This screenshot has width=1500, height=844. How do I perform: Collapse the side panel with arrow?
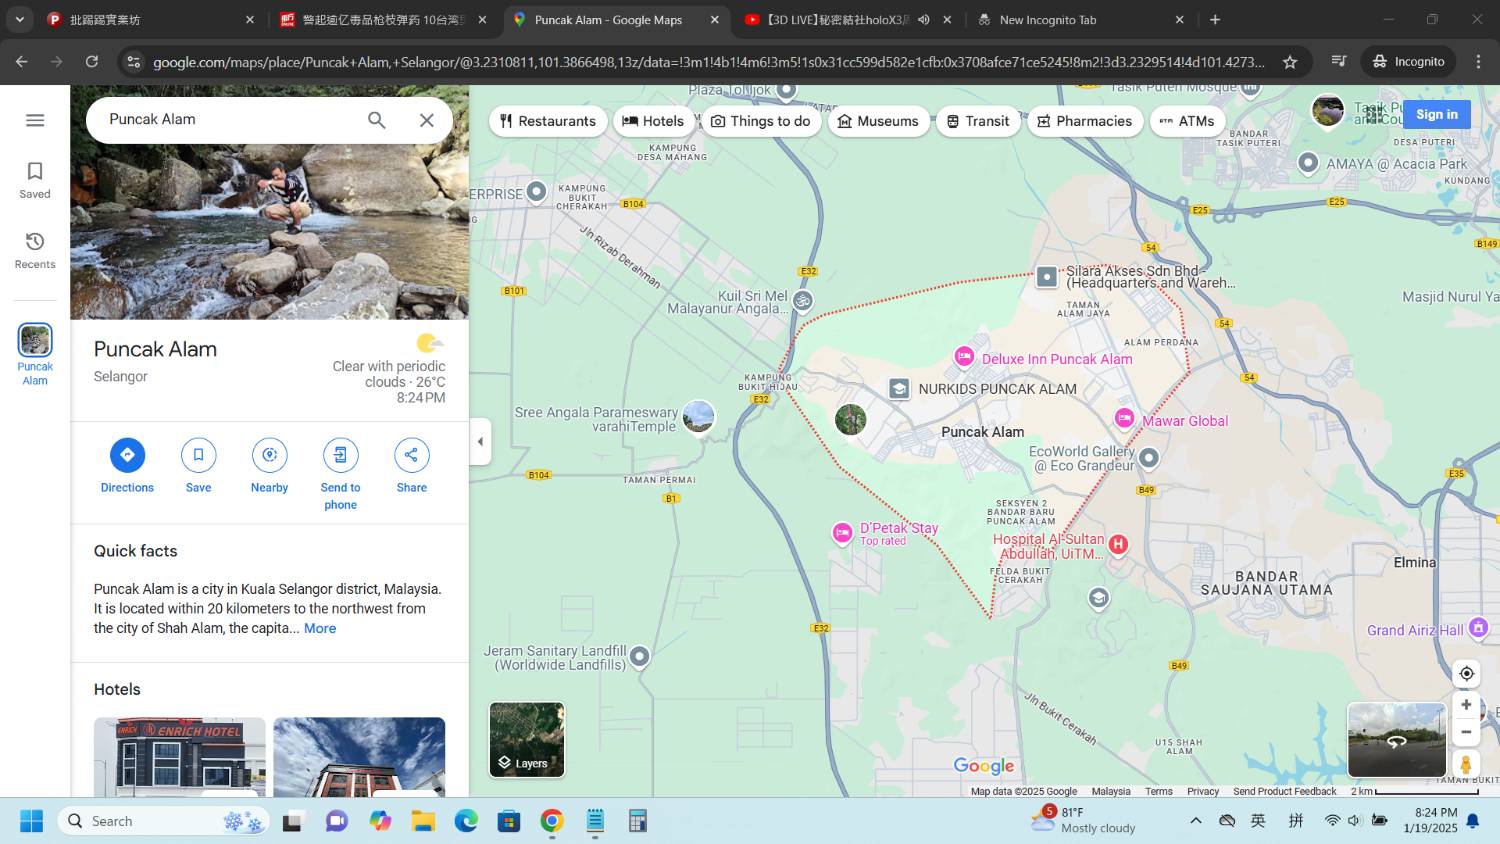coord(480,441)
